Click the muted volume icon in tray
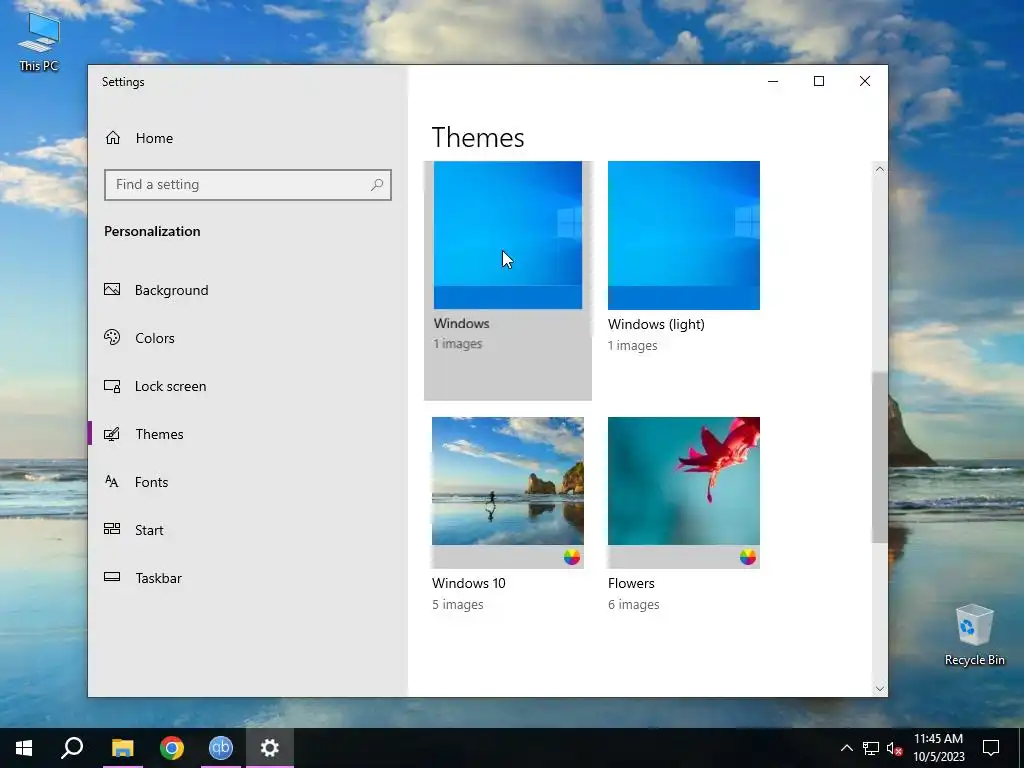The height and width of the screenshot is (768, 1024). (895, 748)
